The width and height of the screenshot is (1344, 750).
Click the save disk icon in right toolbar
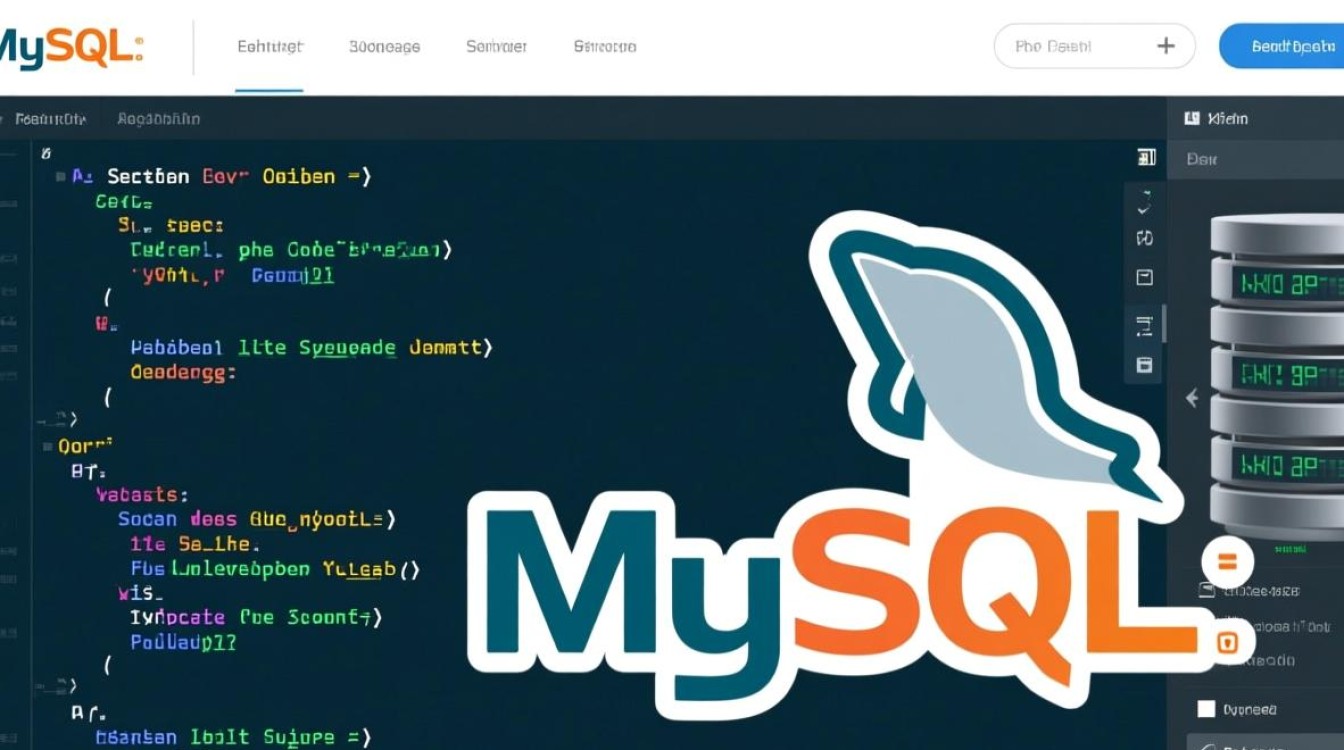pyautogui.click(x=1144, y=365)
